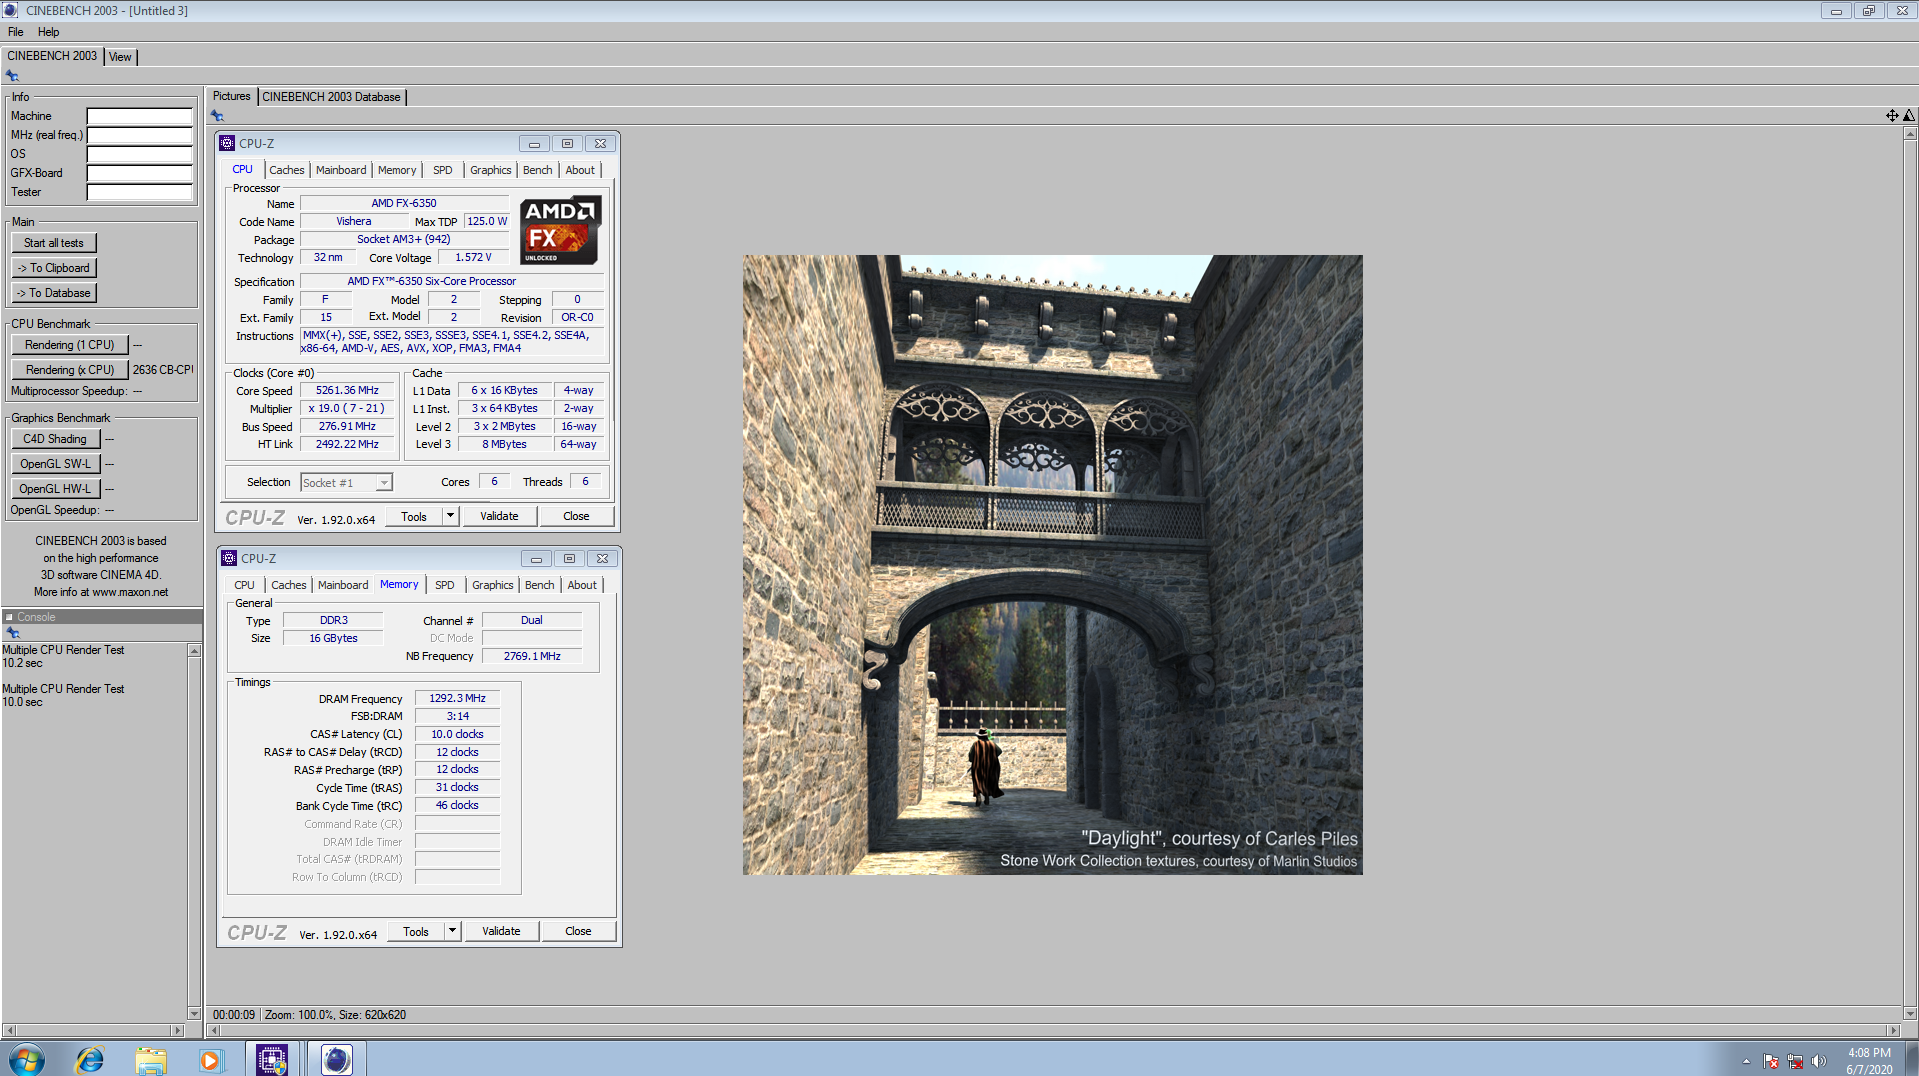1919x1076 pixels.
Task: Run C4D Shading benchmark
Action: coord(56,439)
